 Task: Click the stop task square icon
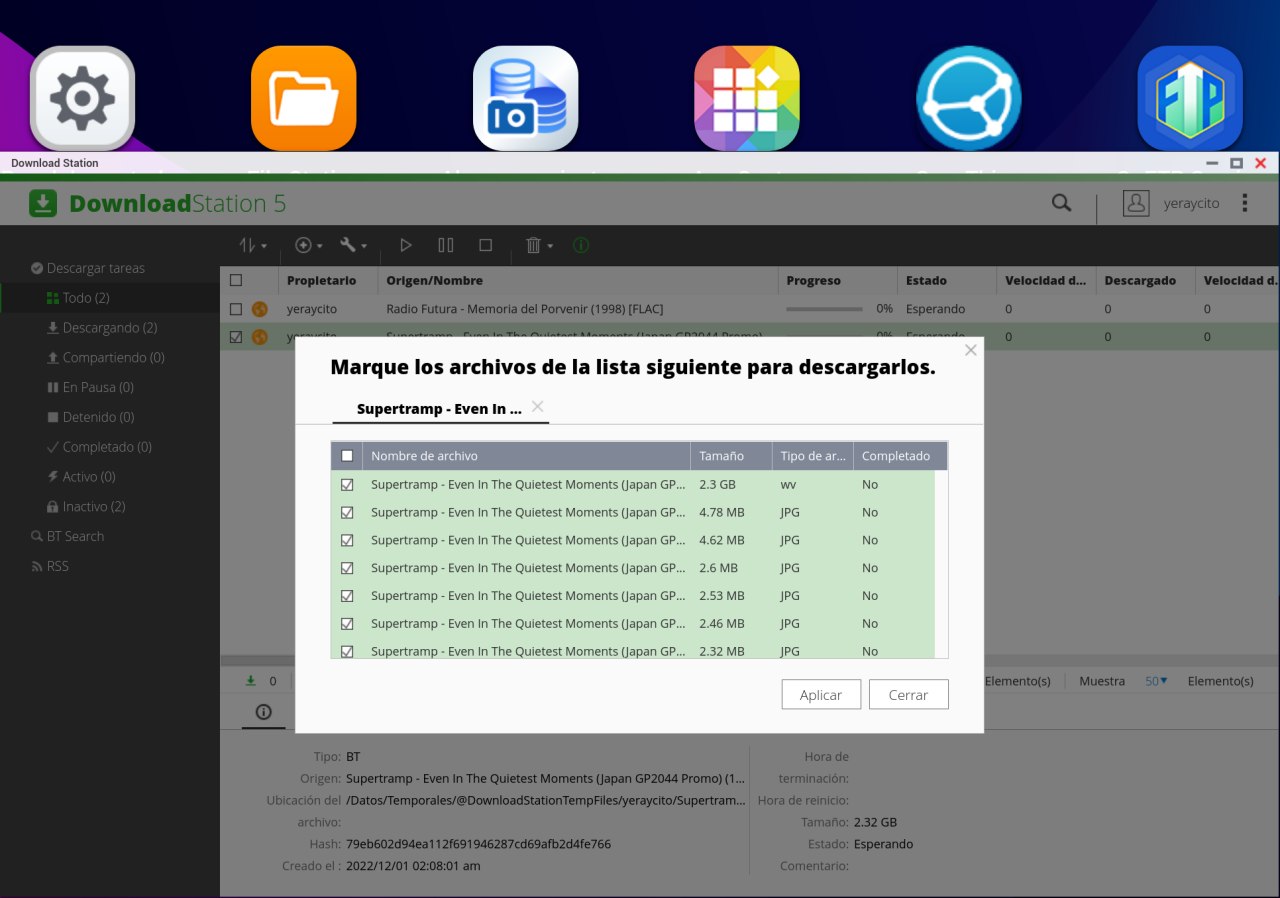click(485, 245)
